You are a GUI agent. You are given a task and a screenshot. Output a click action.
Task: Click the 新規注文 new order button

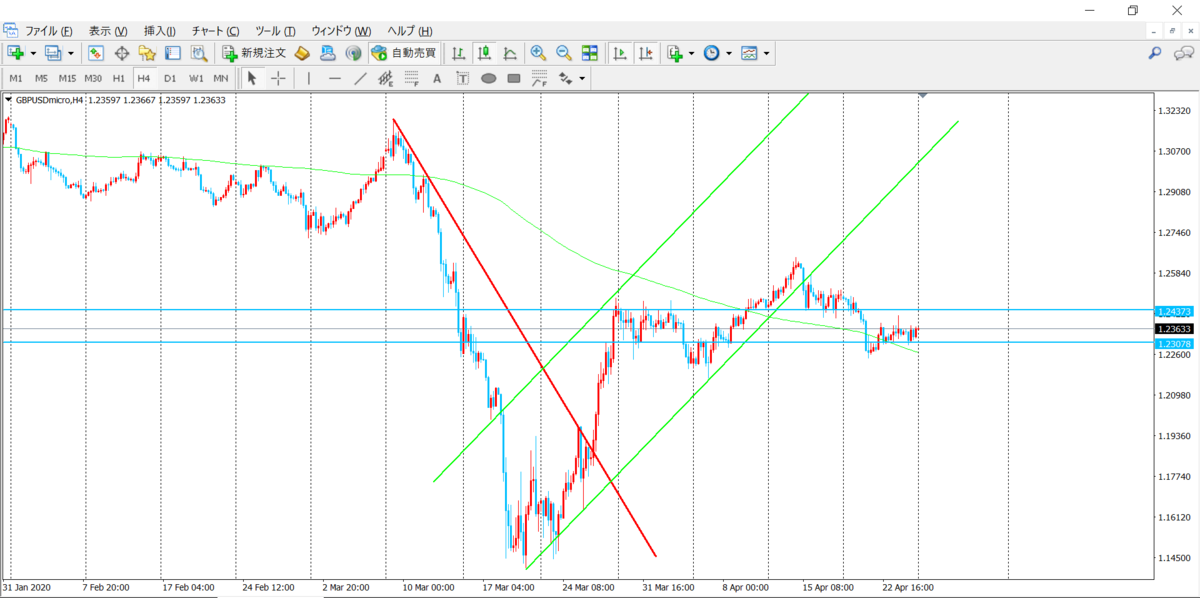point(254,53)
